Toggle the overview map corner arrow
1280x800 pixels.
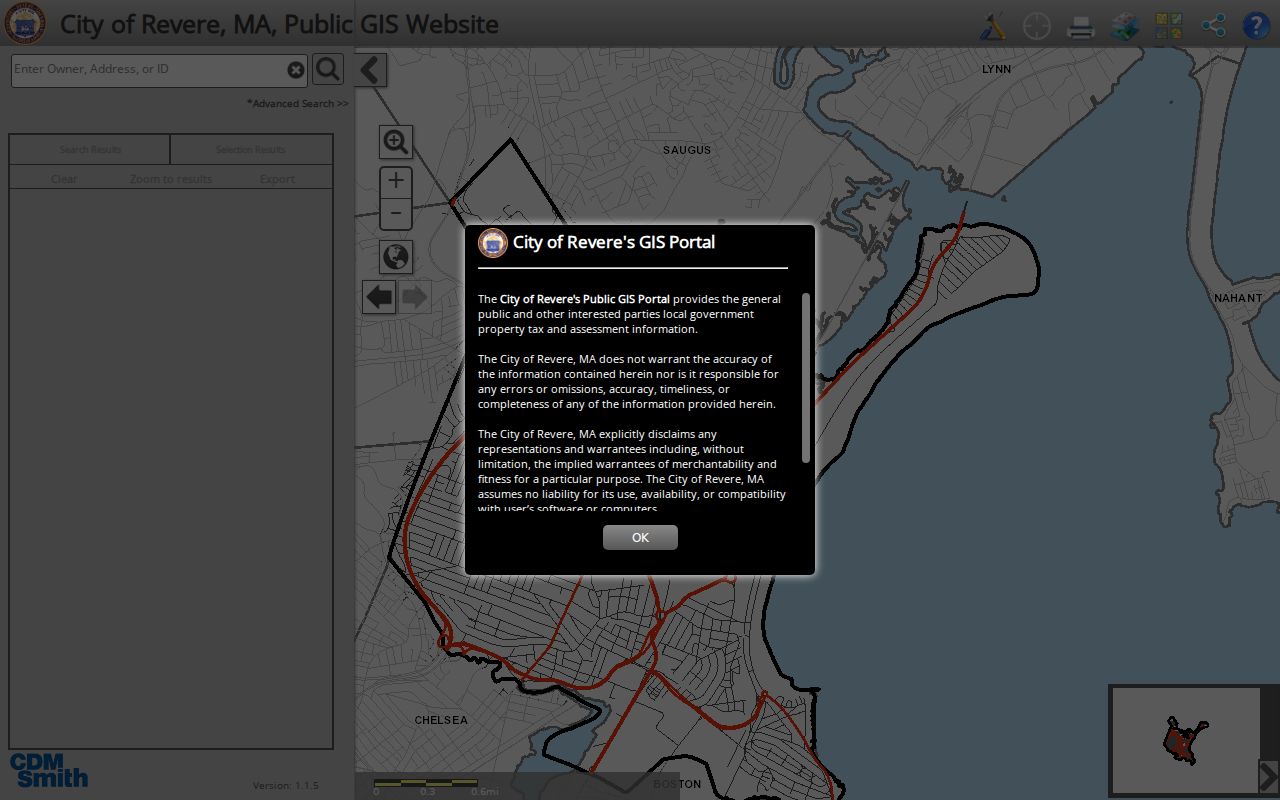point(1268,776)
